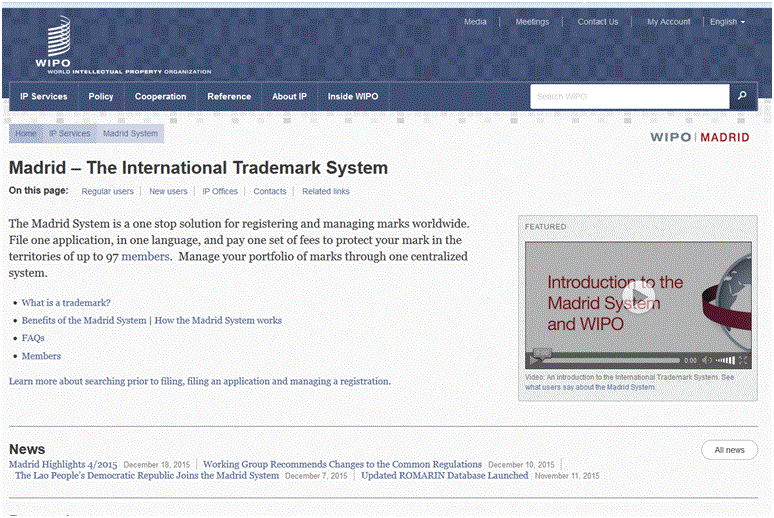
Task: Open 'Updated ROMARIN Database Launched' news item
Action: [445, 476]
